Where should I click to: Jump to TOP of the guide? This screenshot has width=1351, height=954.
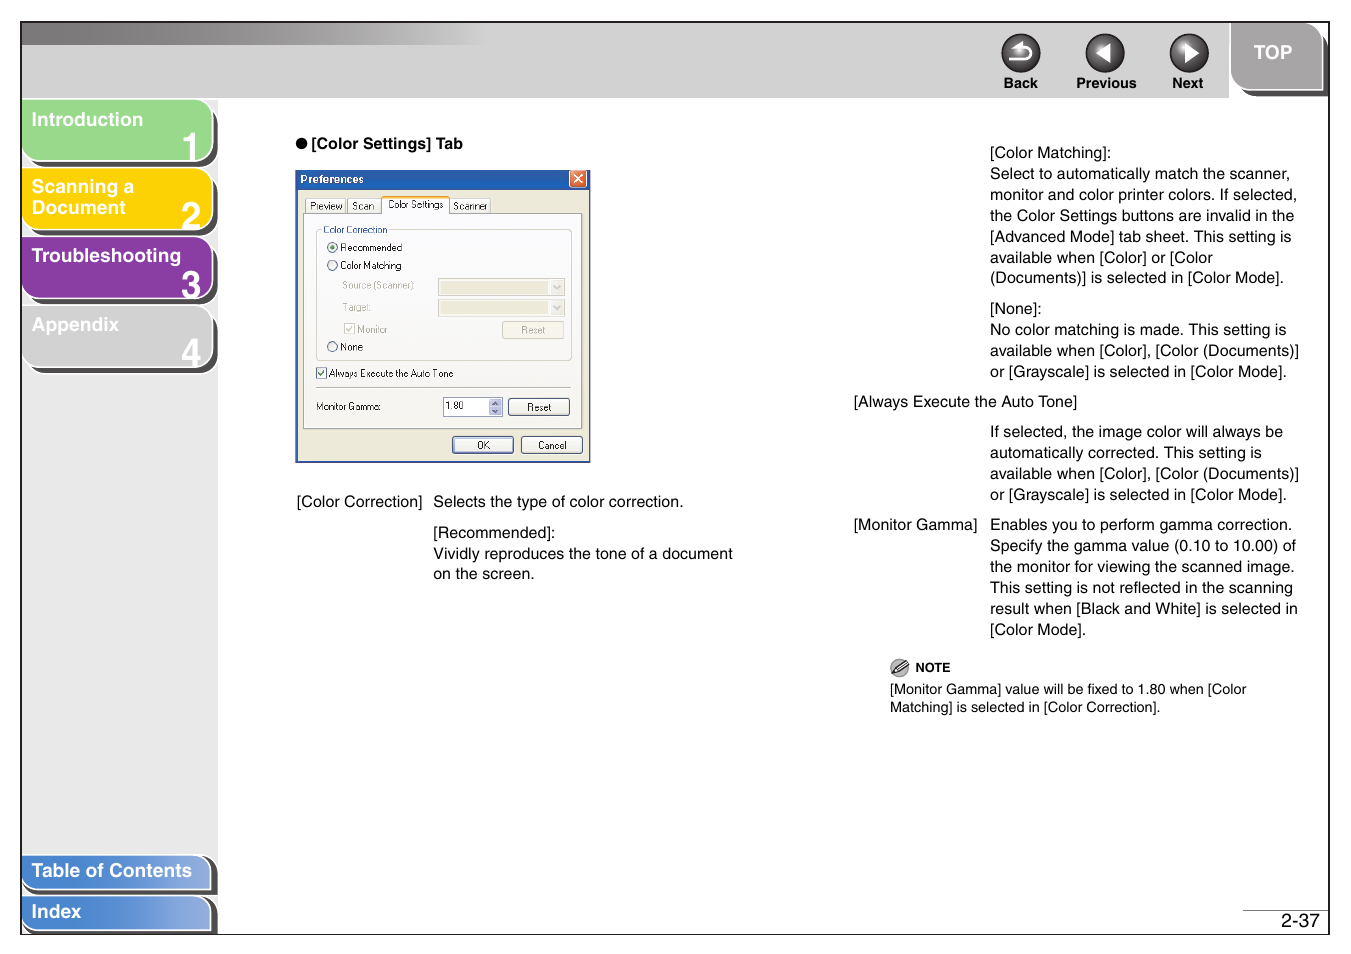click(1275, 55)
